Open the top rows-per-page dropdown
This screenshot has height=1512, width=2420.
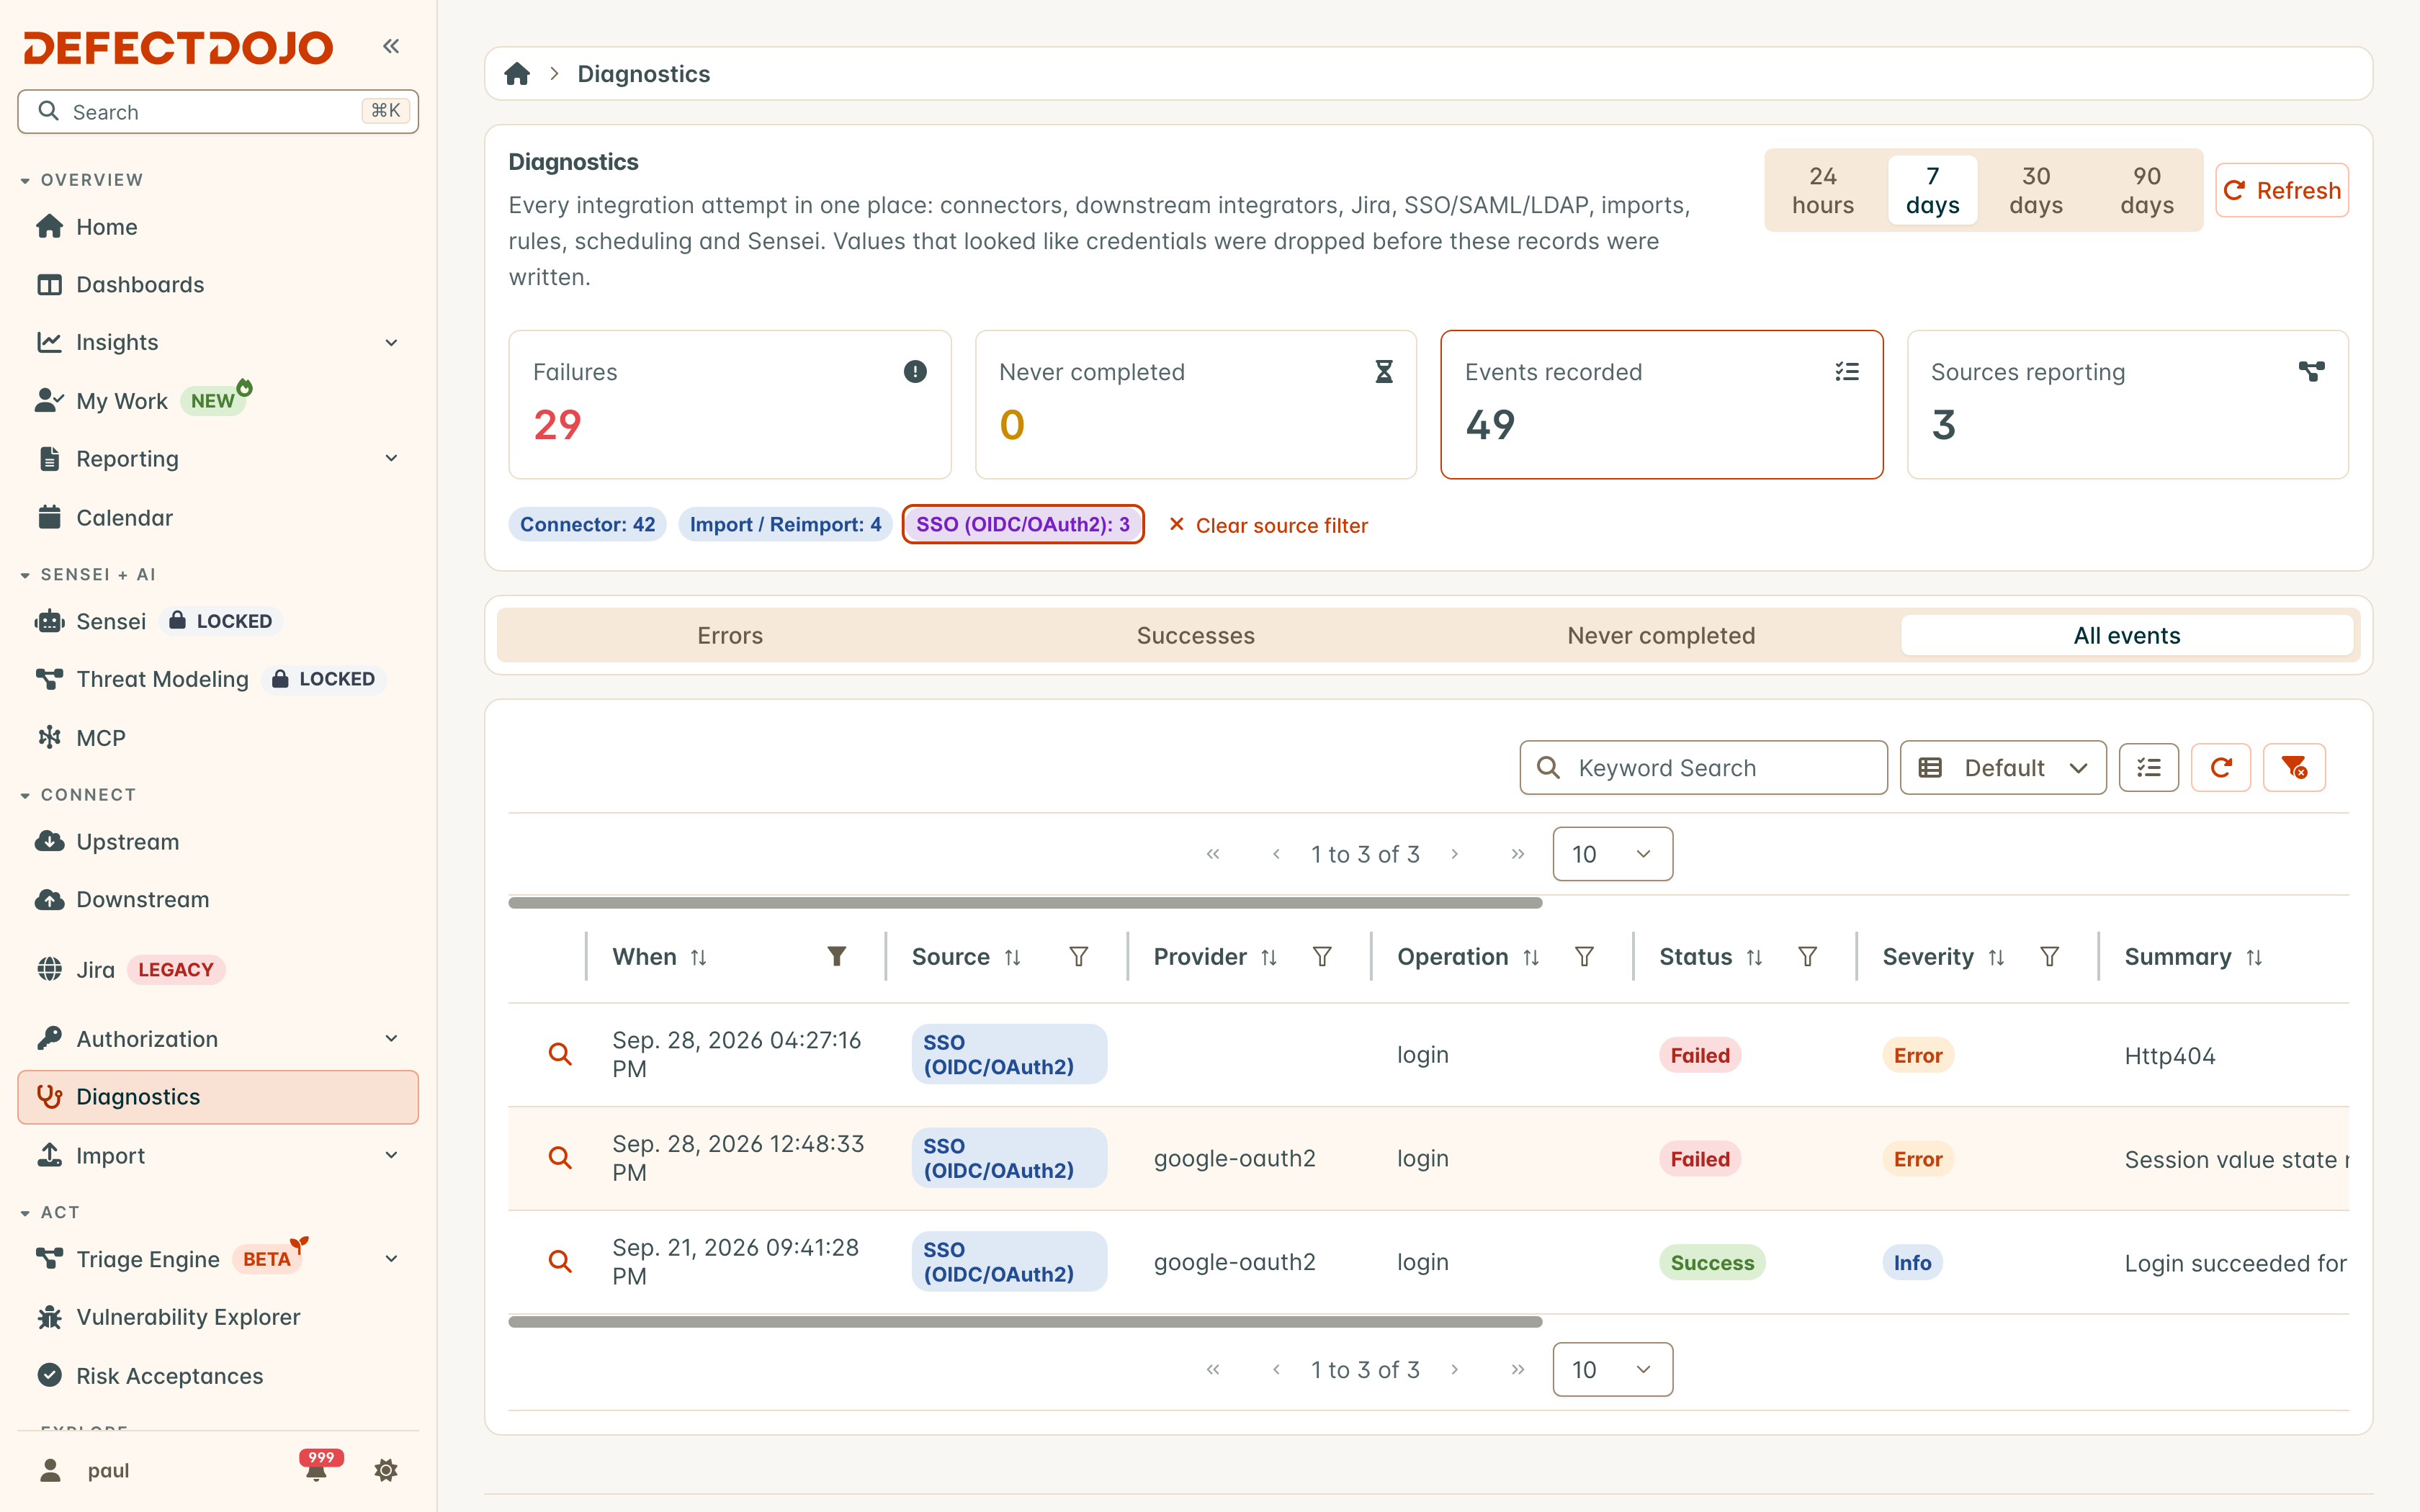[1612, 854]
